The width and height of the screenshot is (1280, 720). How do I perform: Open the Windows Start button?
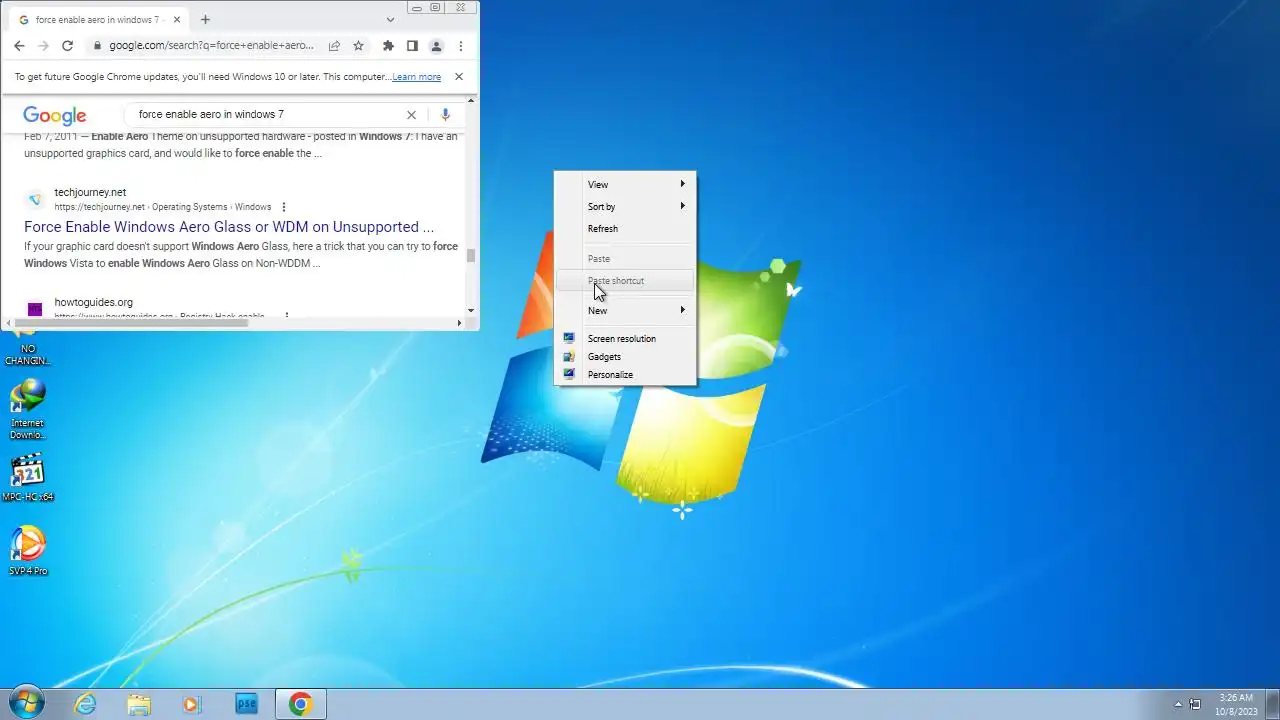(x=25, y=704)
